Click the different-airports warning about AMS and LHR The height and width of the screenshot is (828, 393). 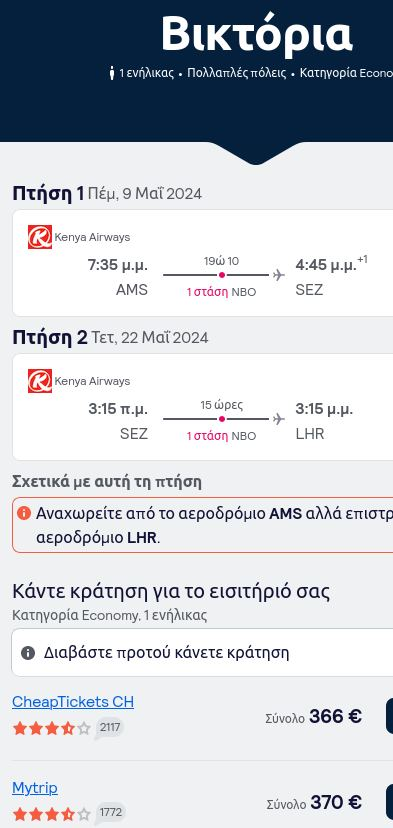pyautogui.click(x=202, y=525)
